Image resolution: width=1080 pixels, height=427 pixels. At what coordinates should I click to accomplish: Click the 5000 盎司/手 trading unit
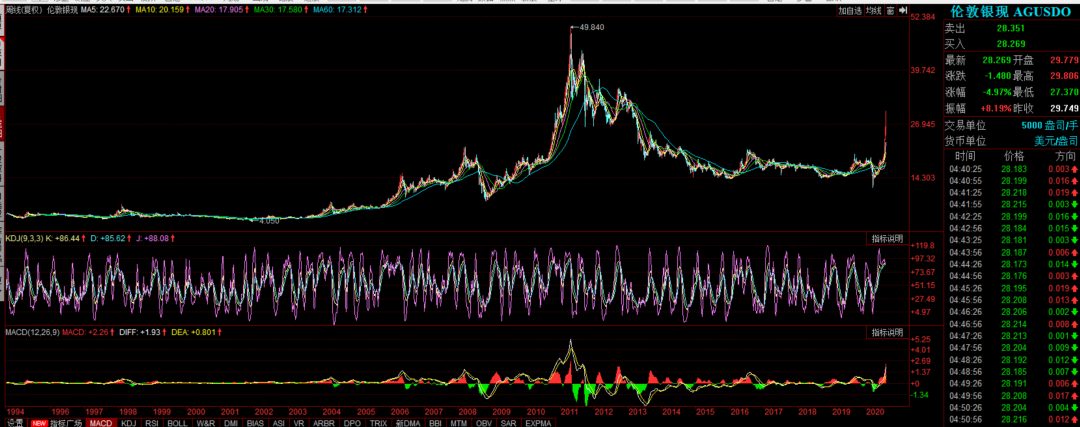click(x=1049, y=125)
